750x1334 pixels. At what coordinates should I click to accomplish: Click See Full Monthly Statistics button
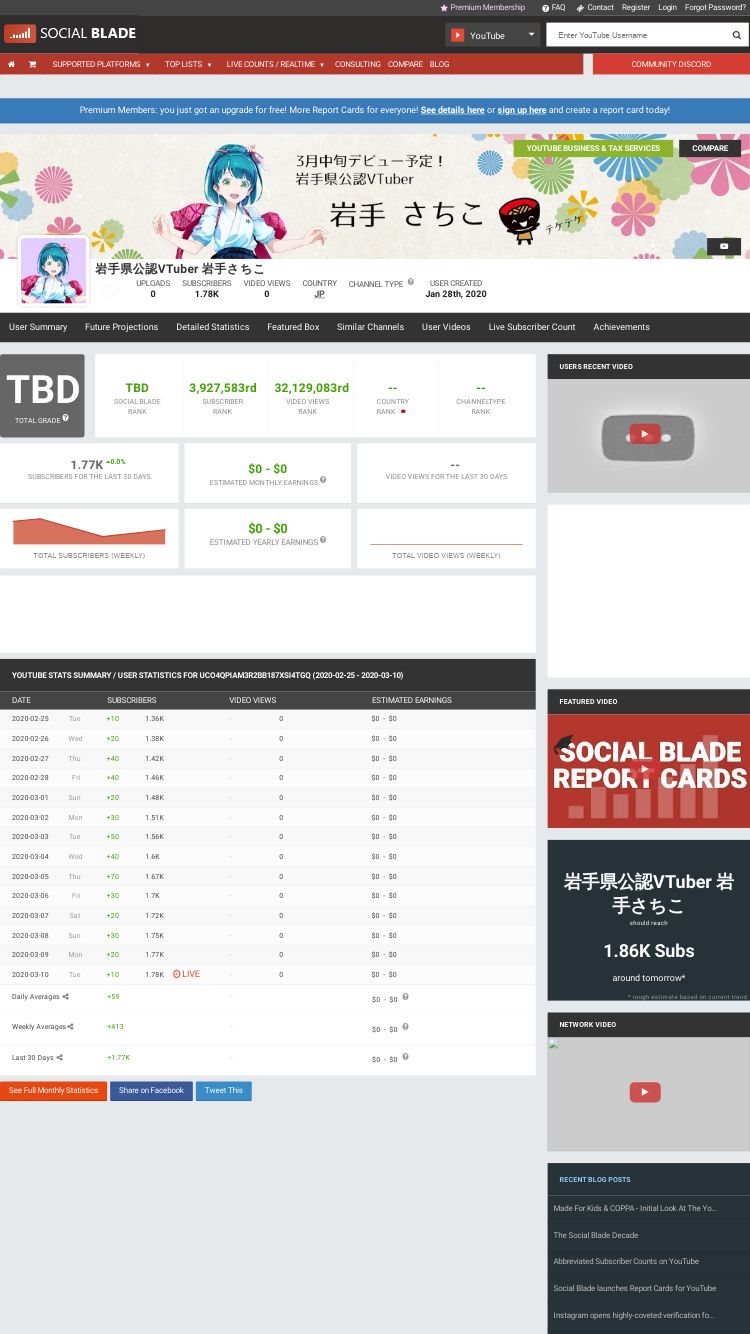pyautogui.click(x=53, y=1090)
